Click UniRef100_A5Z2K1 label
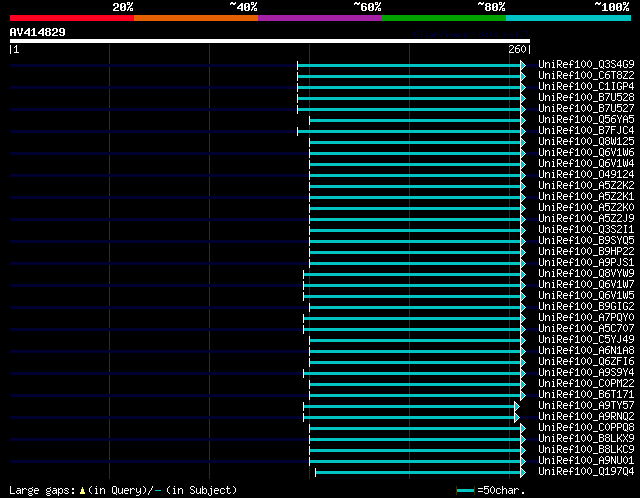The image size is (640, 498). point(586,196)
